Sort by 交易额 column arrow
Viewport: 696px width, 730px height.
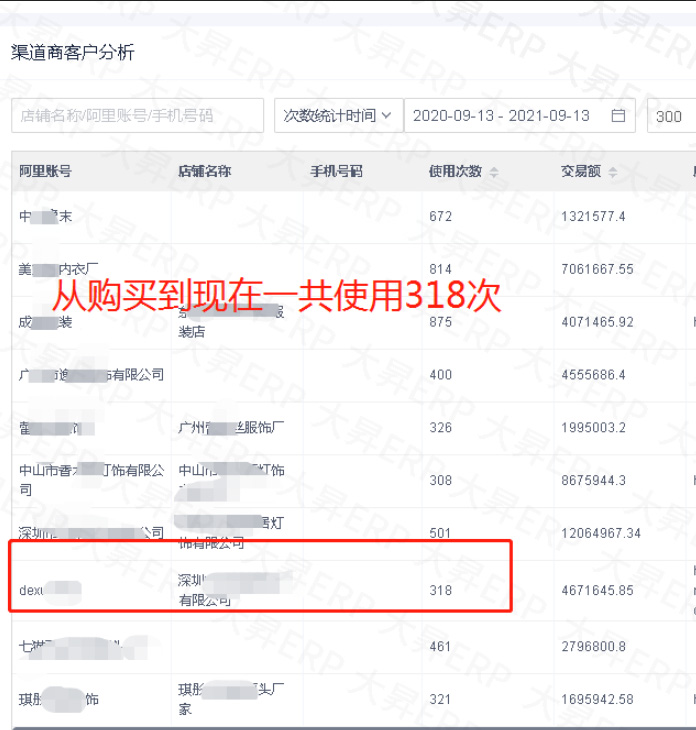click(x=613, y=172)
